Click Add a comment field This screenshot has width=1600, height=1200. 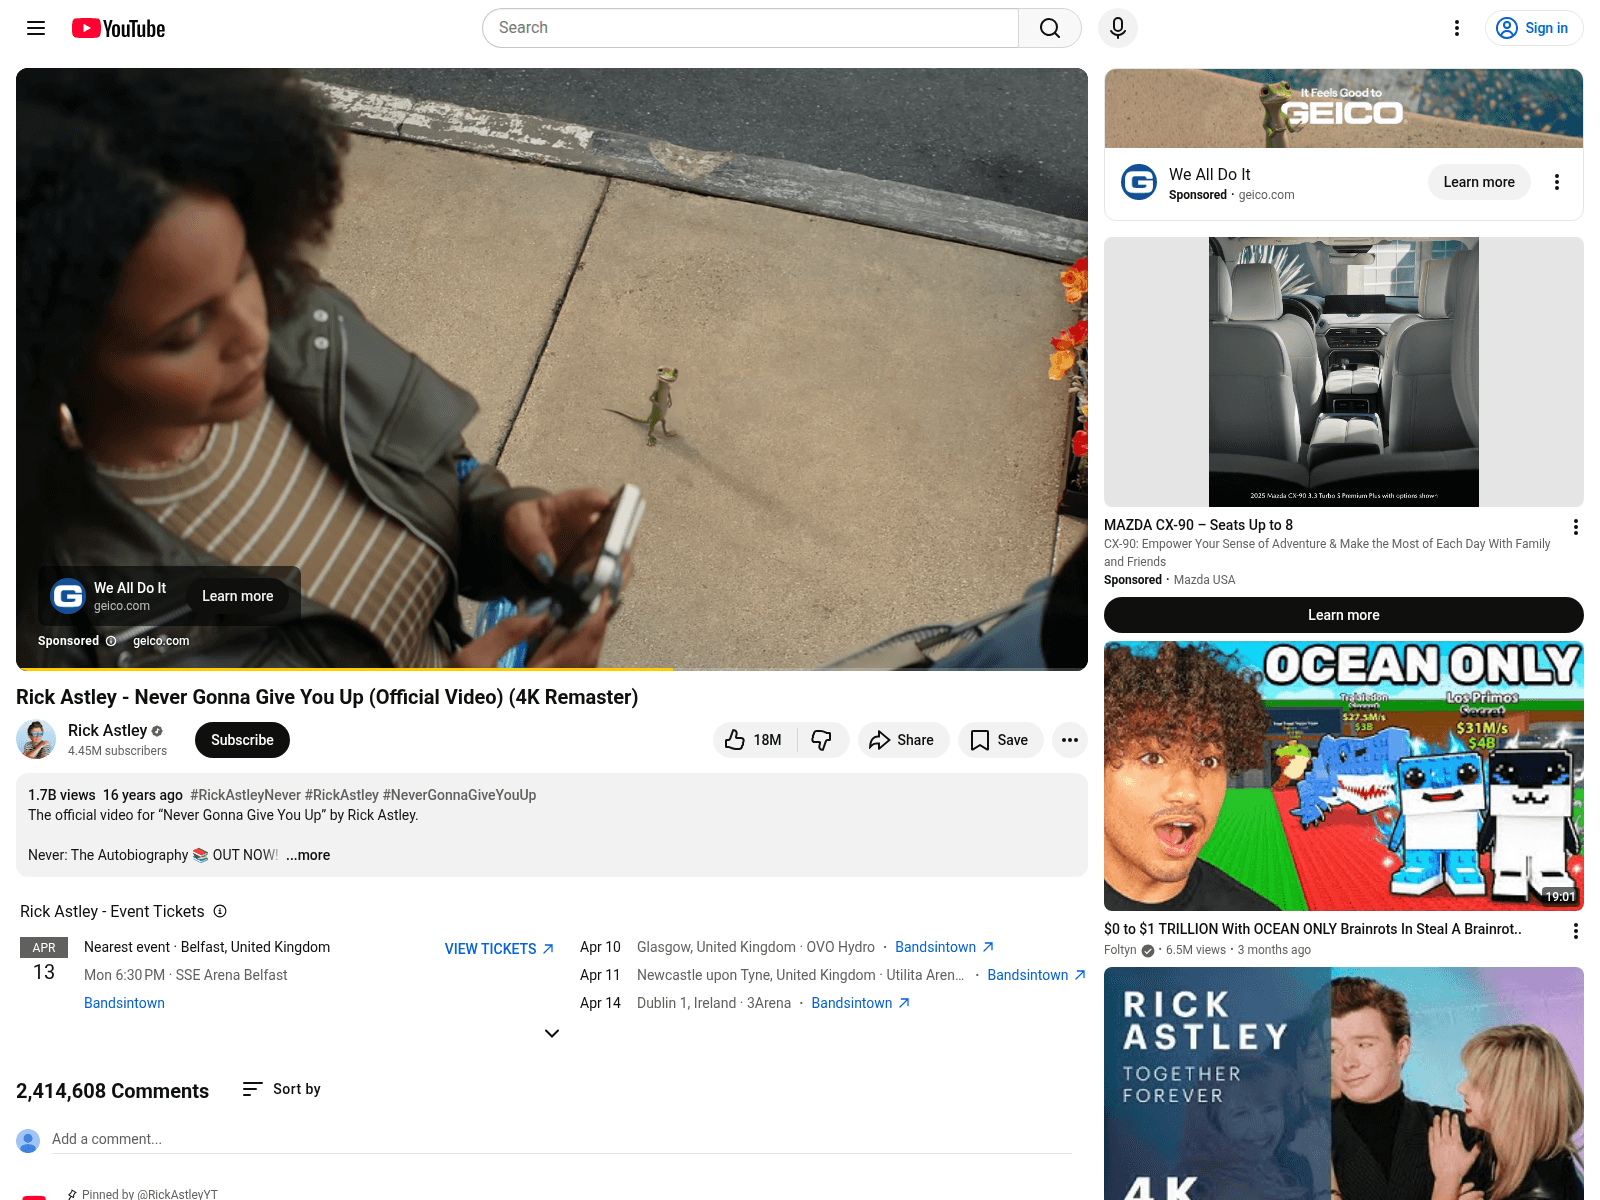(562, 1139)
